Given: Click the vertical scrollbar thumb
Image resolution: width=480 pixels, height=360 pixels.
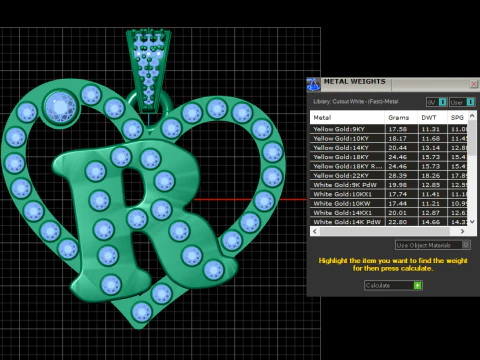Looking at the screenshot, I should click(472, 137).
